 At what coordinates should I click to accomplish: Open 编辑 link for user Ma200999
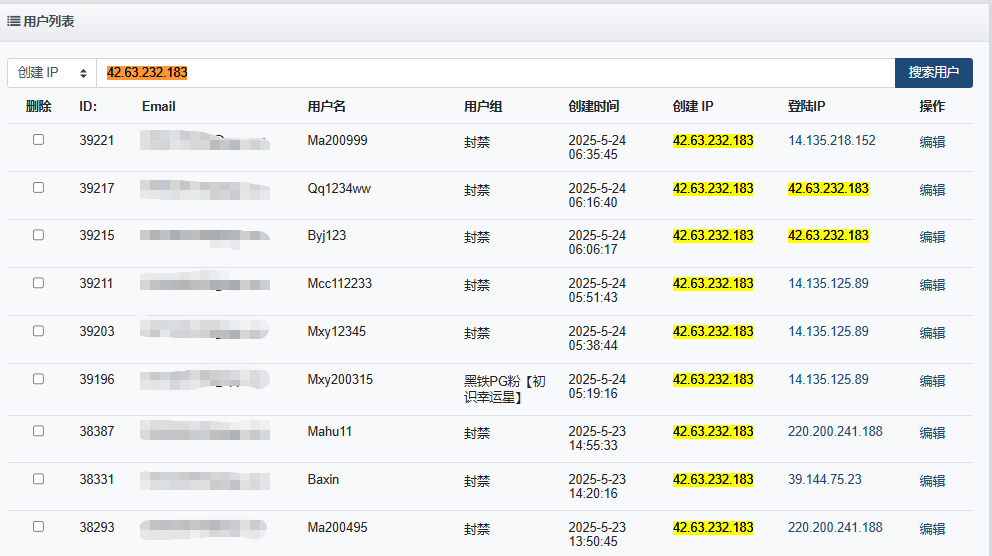[932, 142]
